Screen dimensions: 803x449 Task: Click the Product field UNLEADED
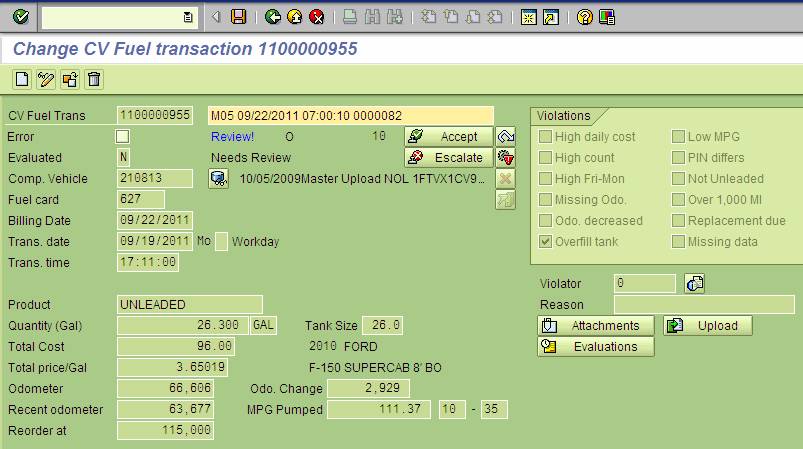(x=189, y=304)
